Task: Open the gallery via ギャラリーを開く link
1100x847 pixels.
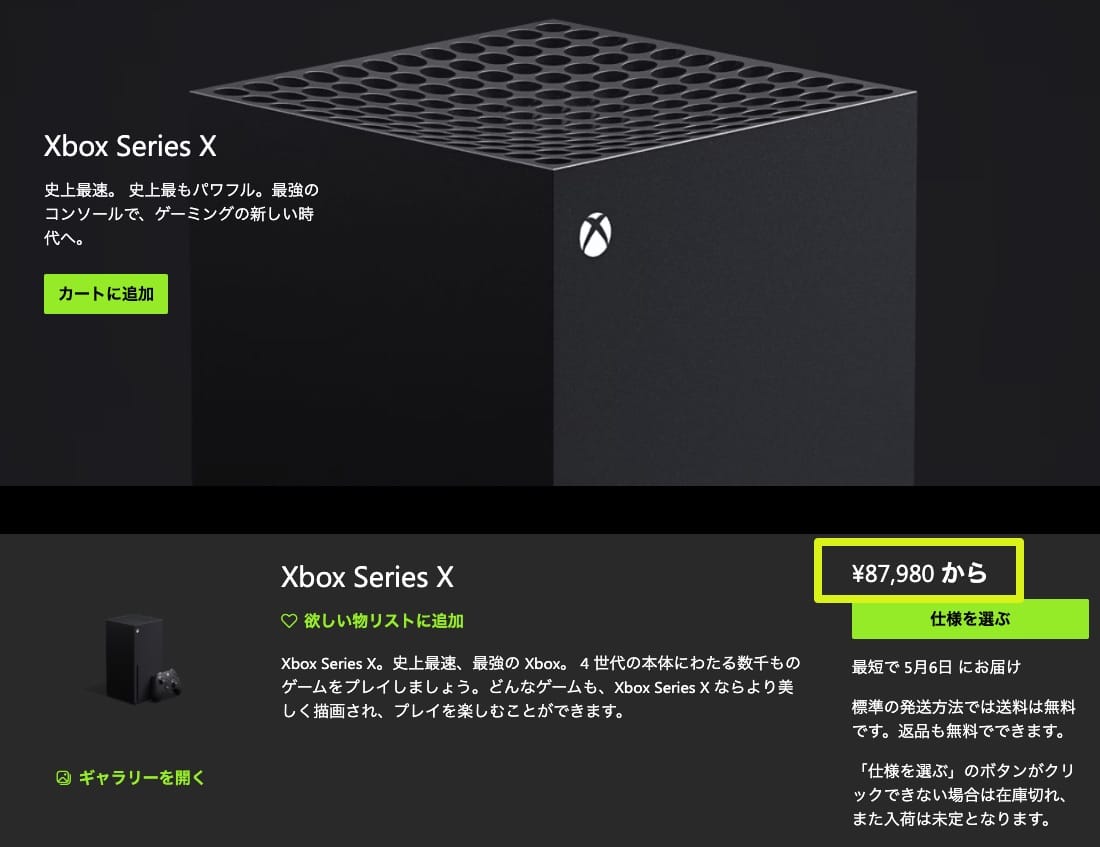Action: click(142, 777)
